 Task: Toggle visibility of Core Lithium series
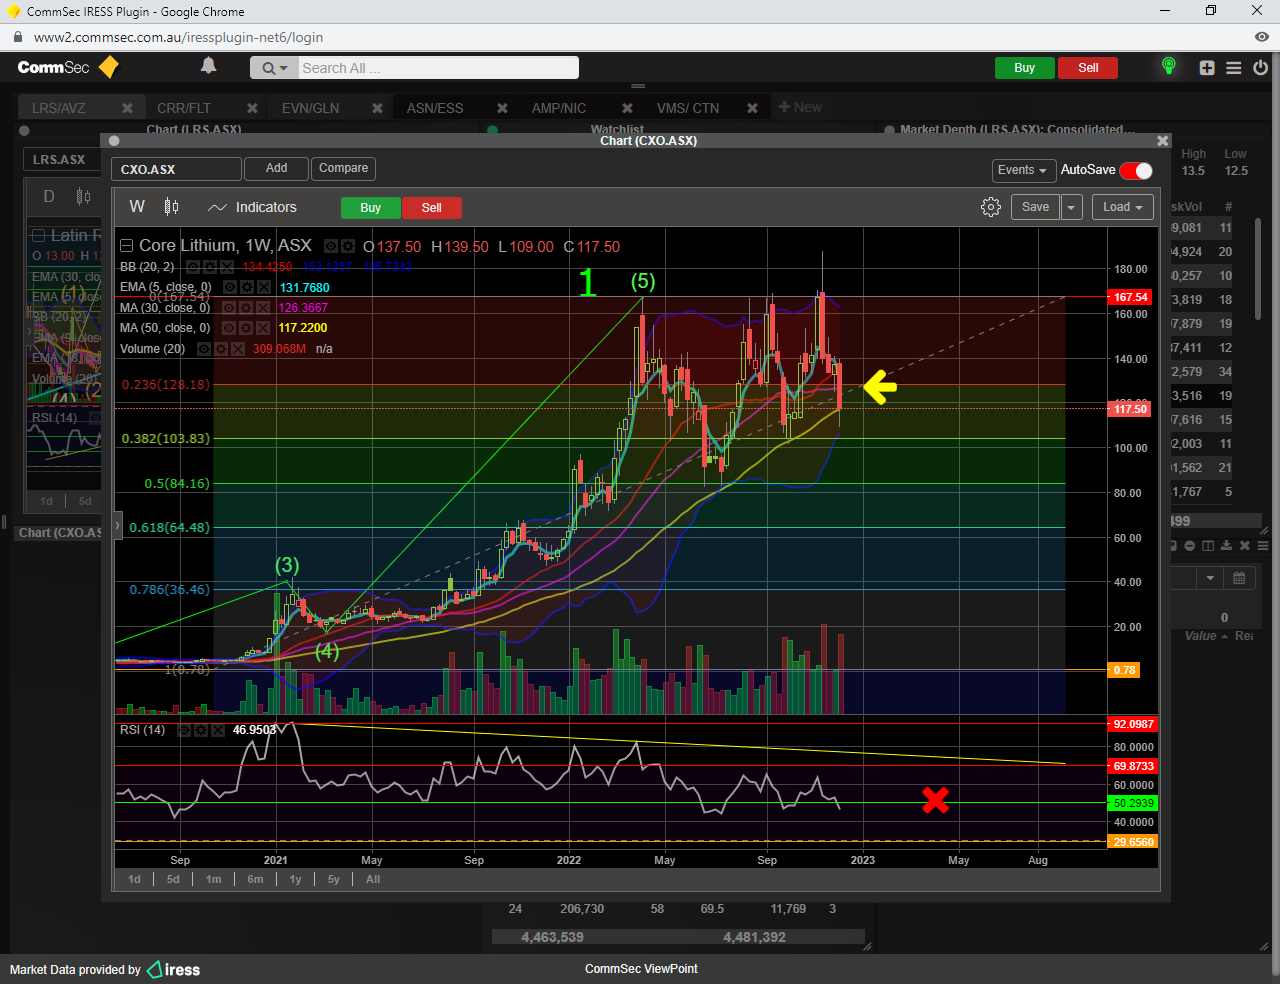(x=331, y=246)
